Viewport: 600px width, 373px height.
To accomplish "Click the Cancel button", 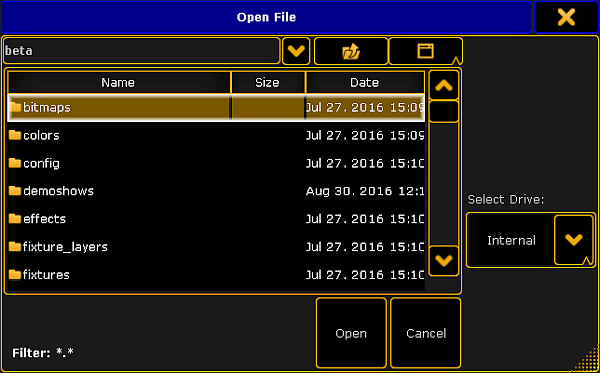I will tap(426, 333).
